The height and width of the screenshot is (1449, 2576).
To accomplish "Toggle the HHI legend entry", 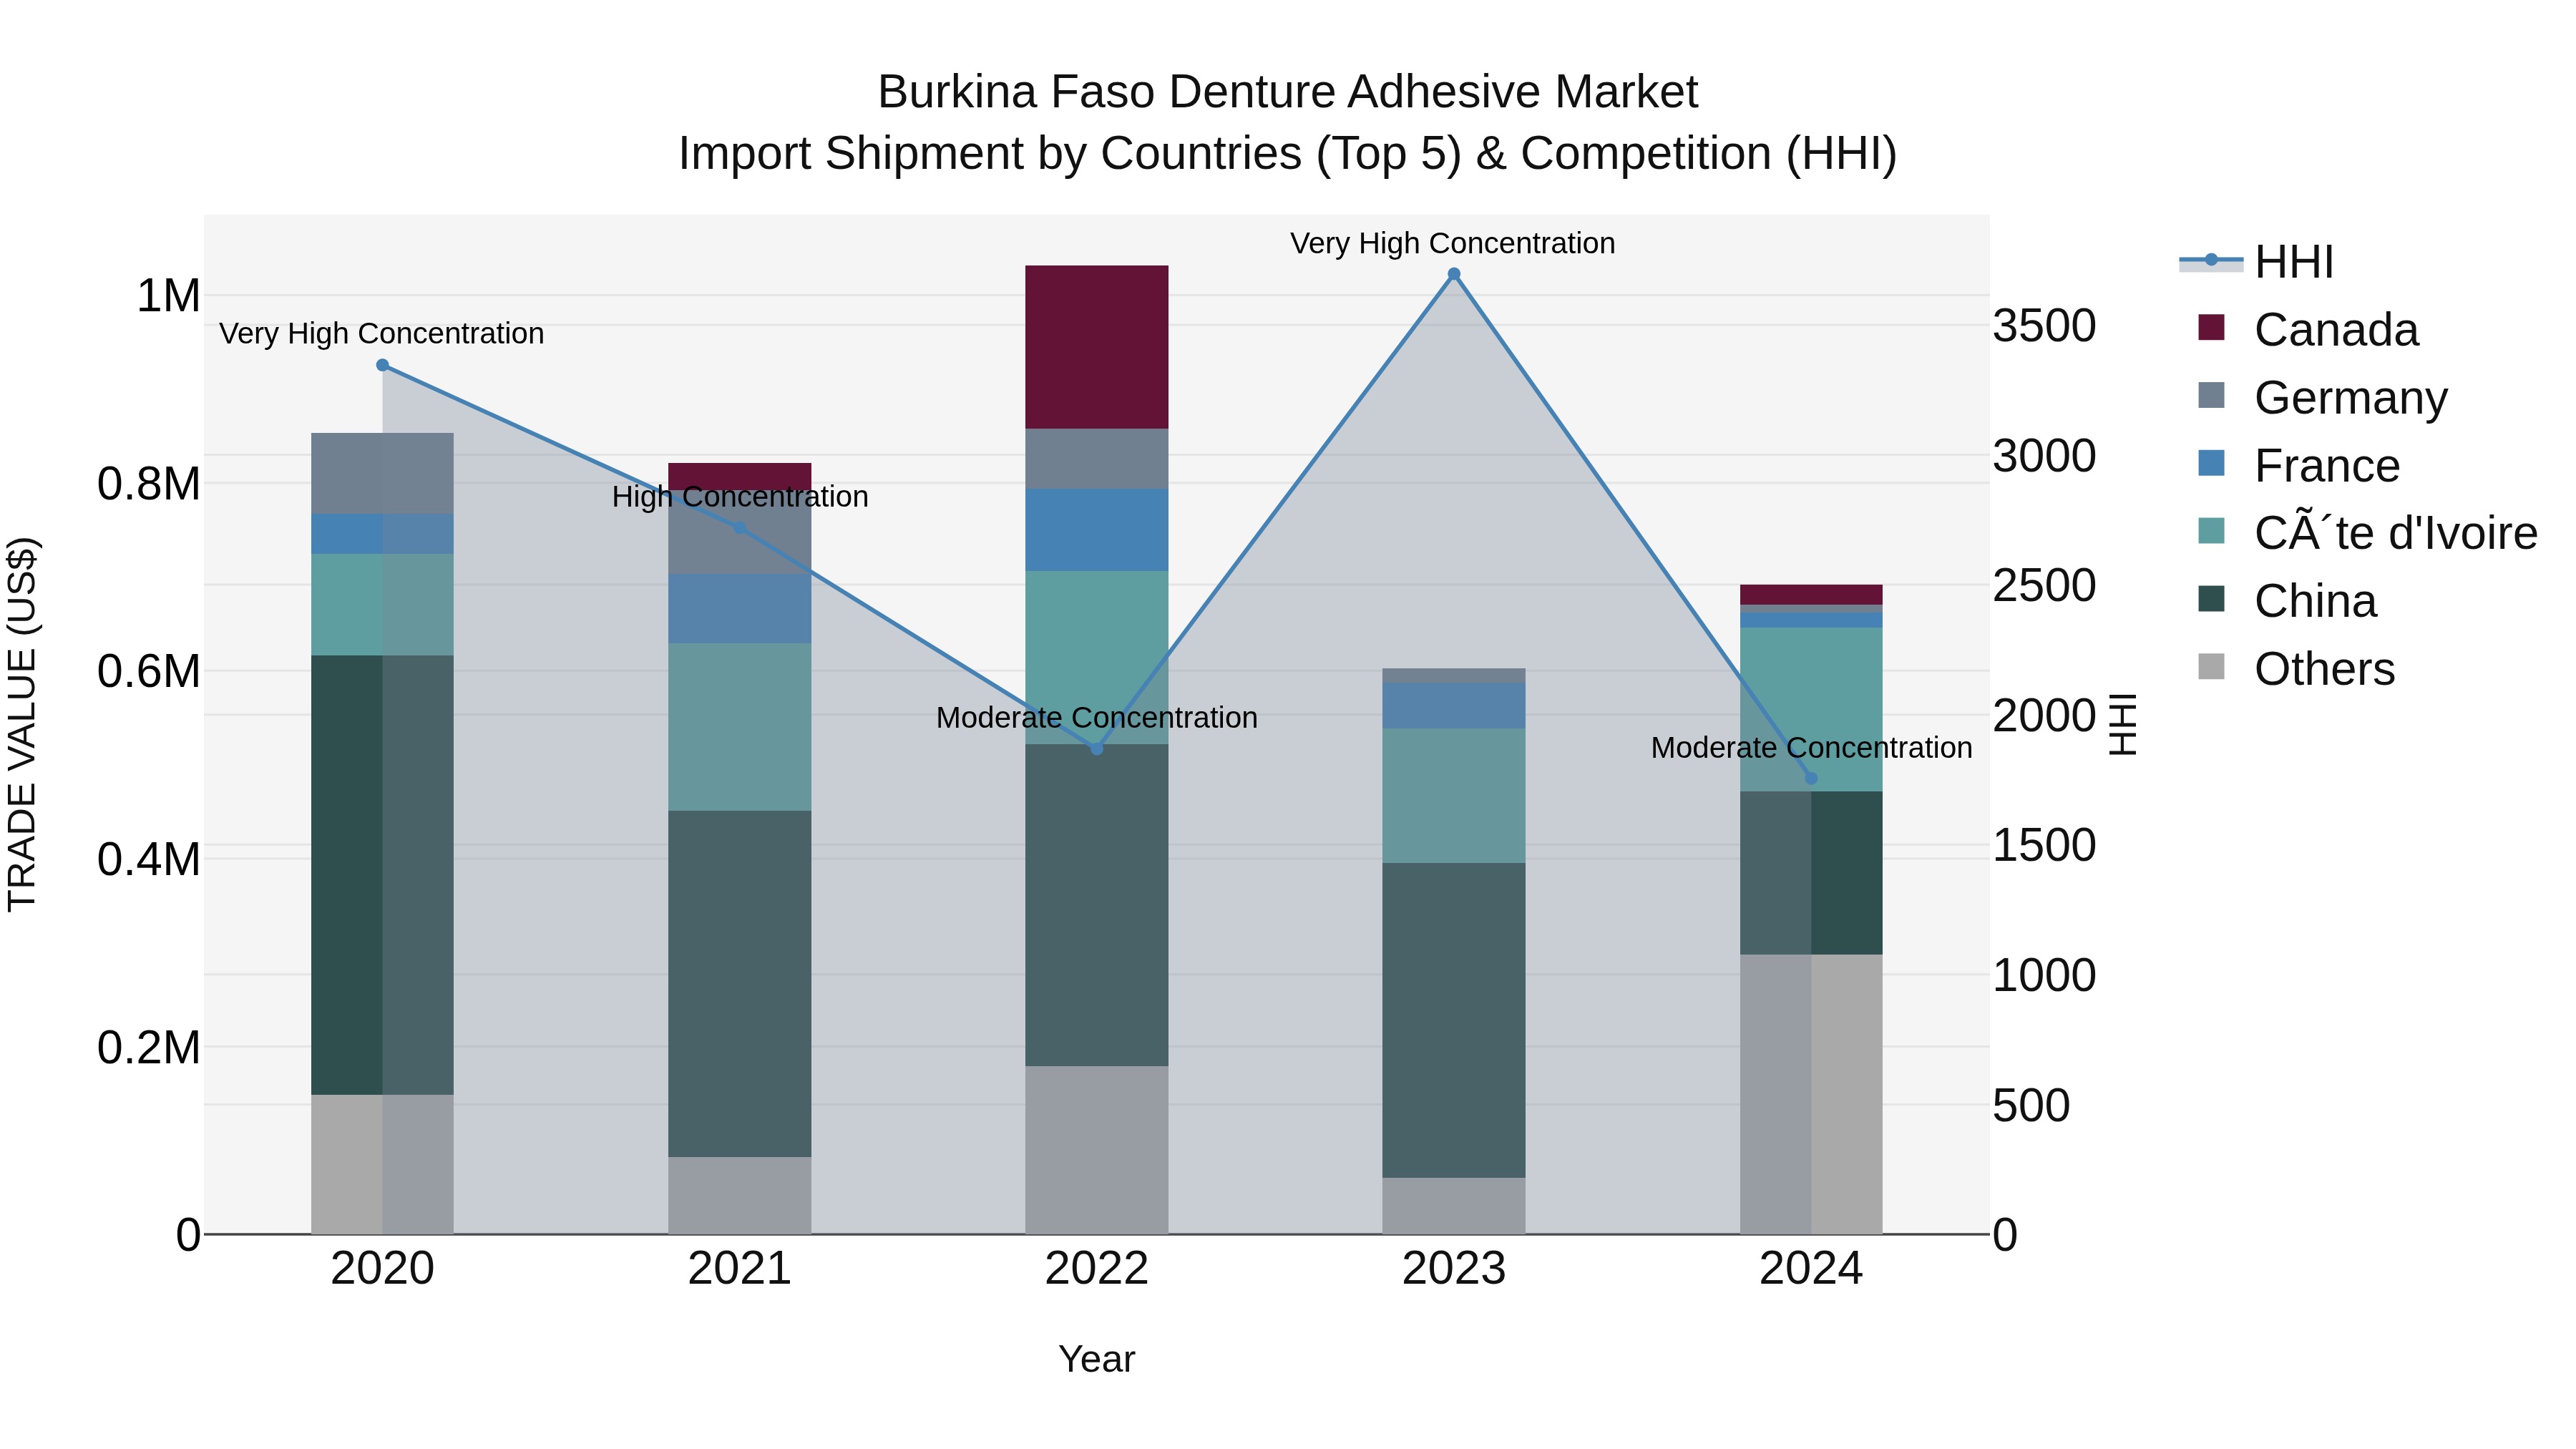I will coord(2257,262).
